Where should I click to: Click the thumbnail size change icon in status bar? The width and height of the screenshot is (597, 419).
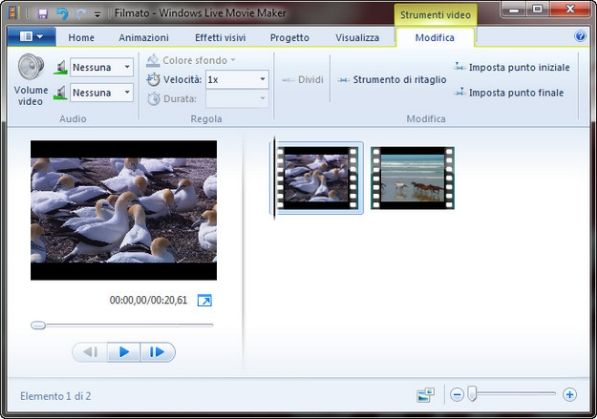(426, 395)
